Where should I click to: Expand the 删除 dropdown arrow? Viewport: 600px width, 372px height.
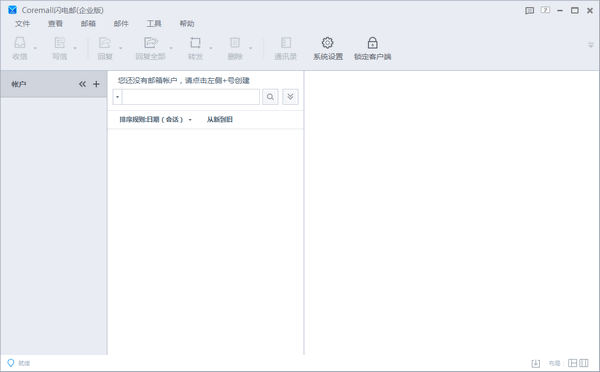251,48
